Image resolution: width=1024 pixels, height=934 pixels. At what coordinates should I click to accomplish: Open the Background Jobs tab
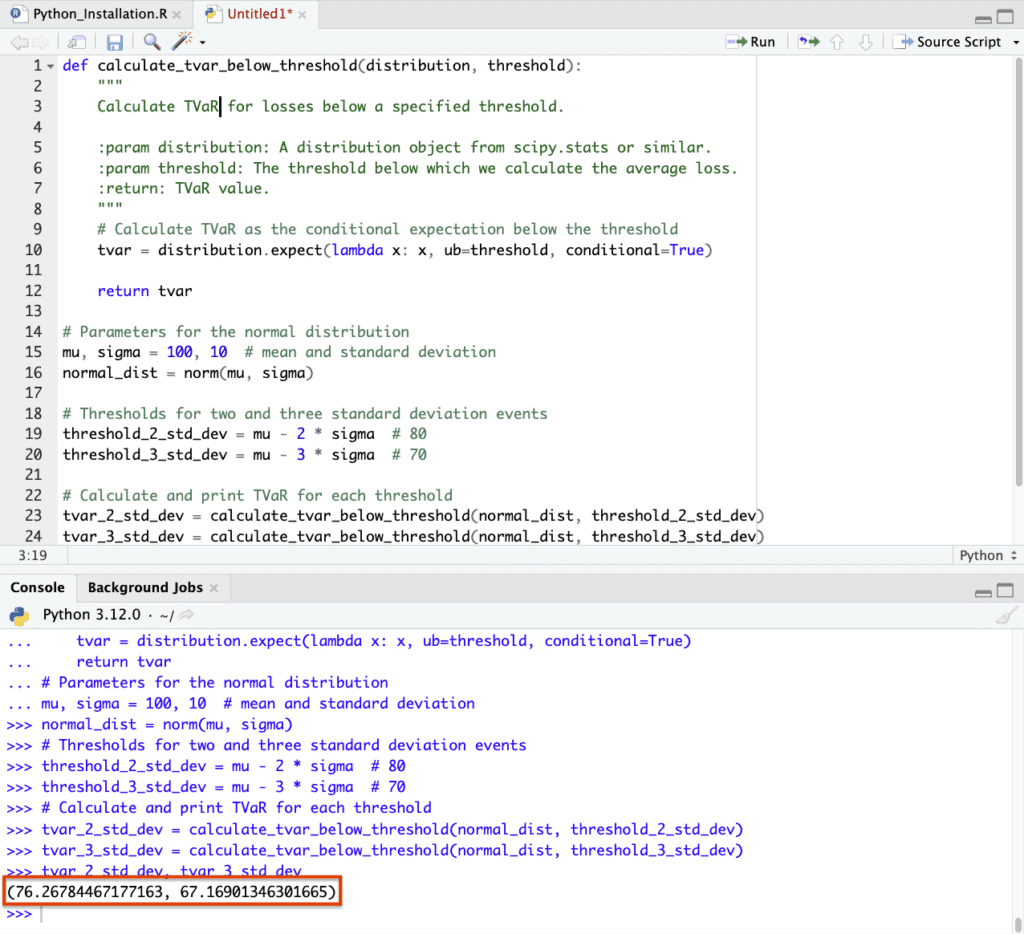pyautogui.click(x=145, y=588)
